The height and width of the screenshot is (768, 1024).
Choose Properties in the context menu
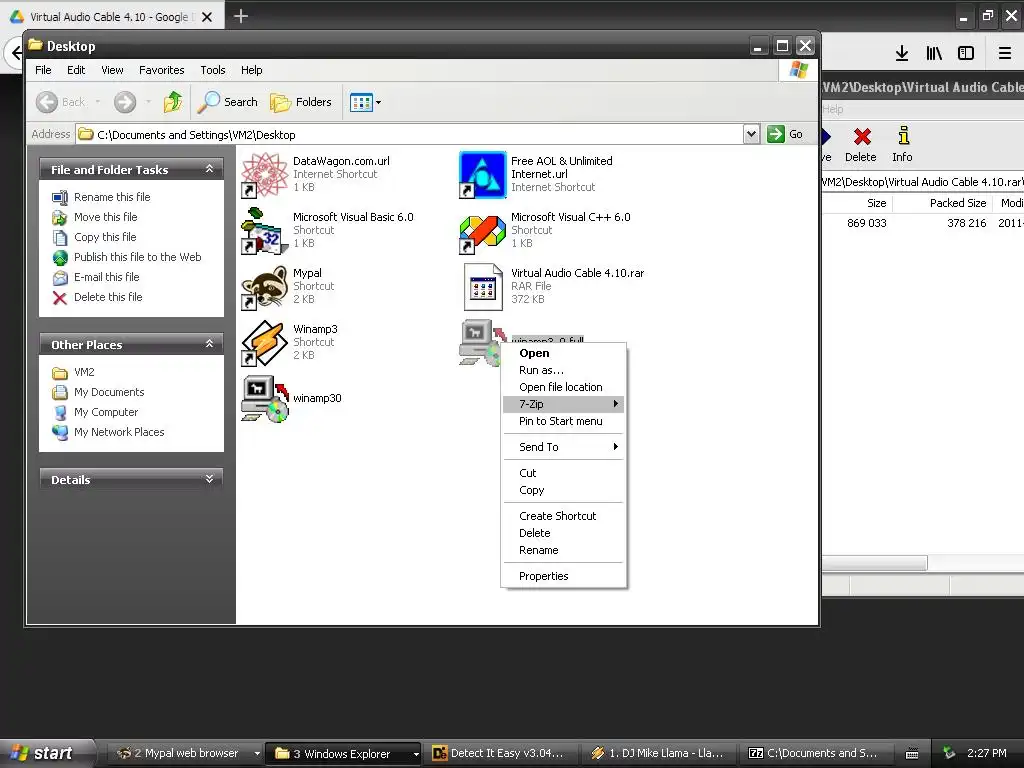(x=562, y=576)
